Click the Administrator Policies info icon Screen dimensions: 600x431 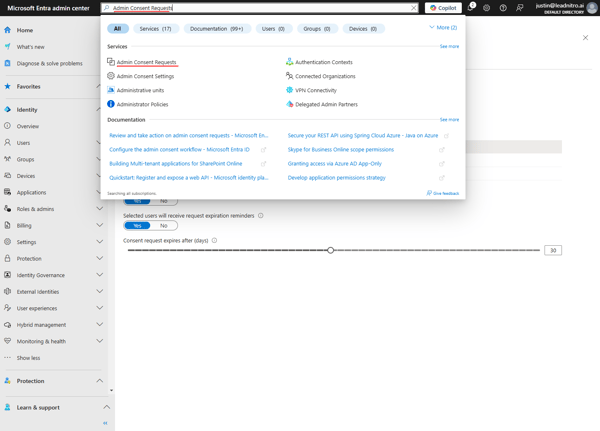pos(111,104)
